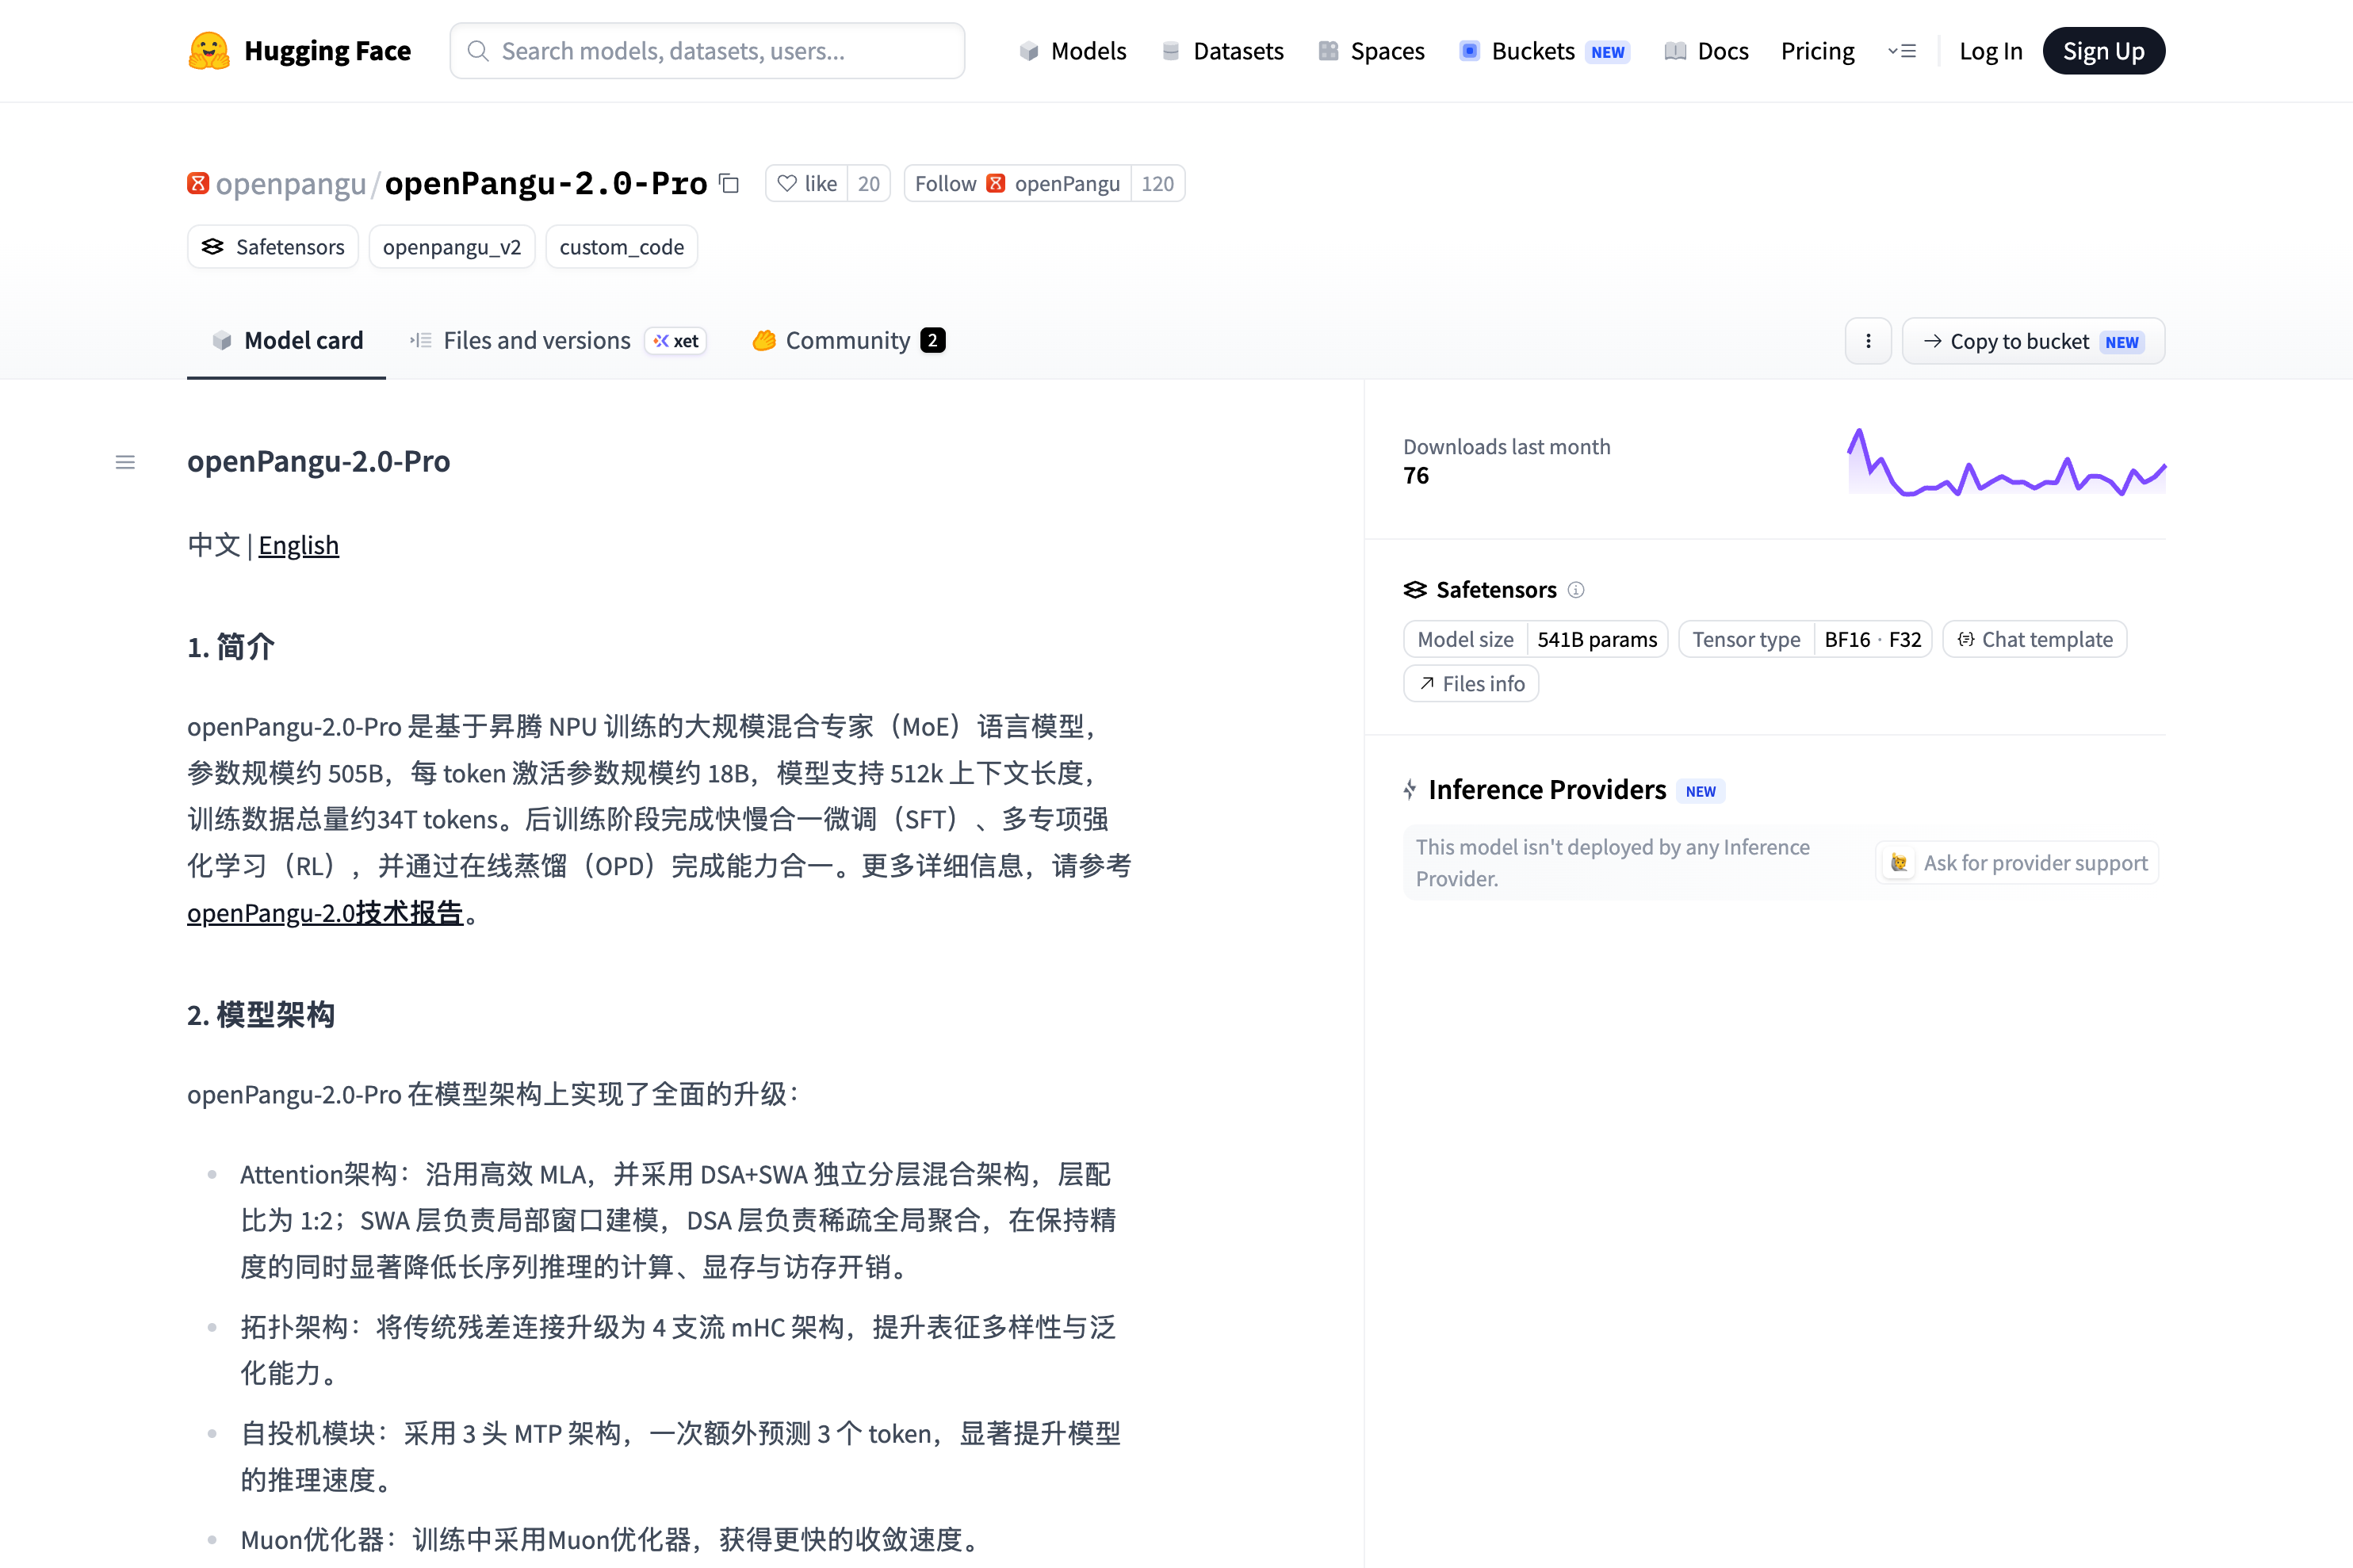Click the 541B params value
The width and height of the screenshot is (2353, 1568).
click(1597, 640)
